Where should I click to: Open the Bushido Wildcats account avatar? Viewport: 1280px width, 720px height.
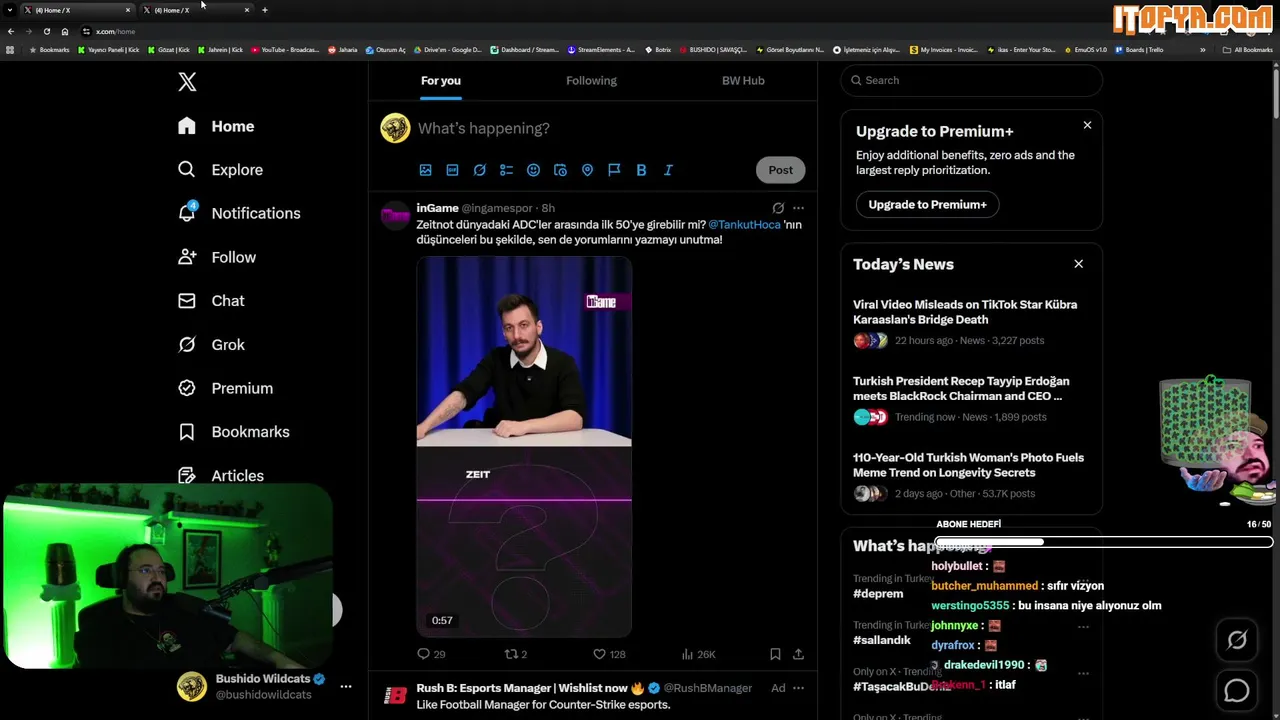[192, 686]
